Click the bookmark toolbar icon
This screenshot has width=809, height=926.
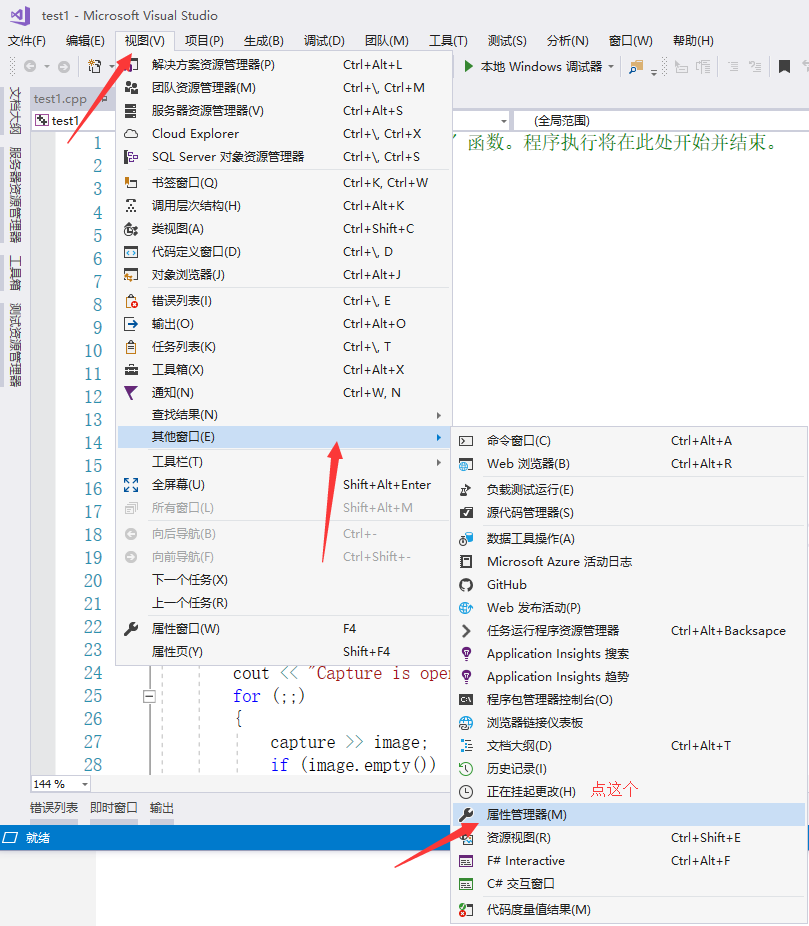(784, 67)
